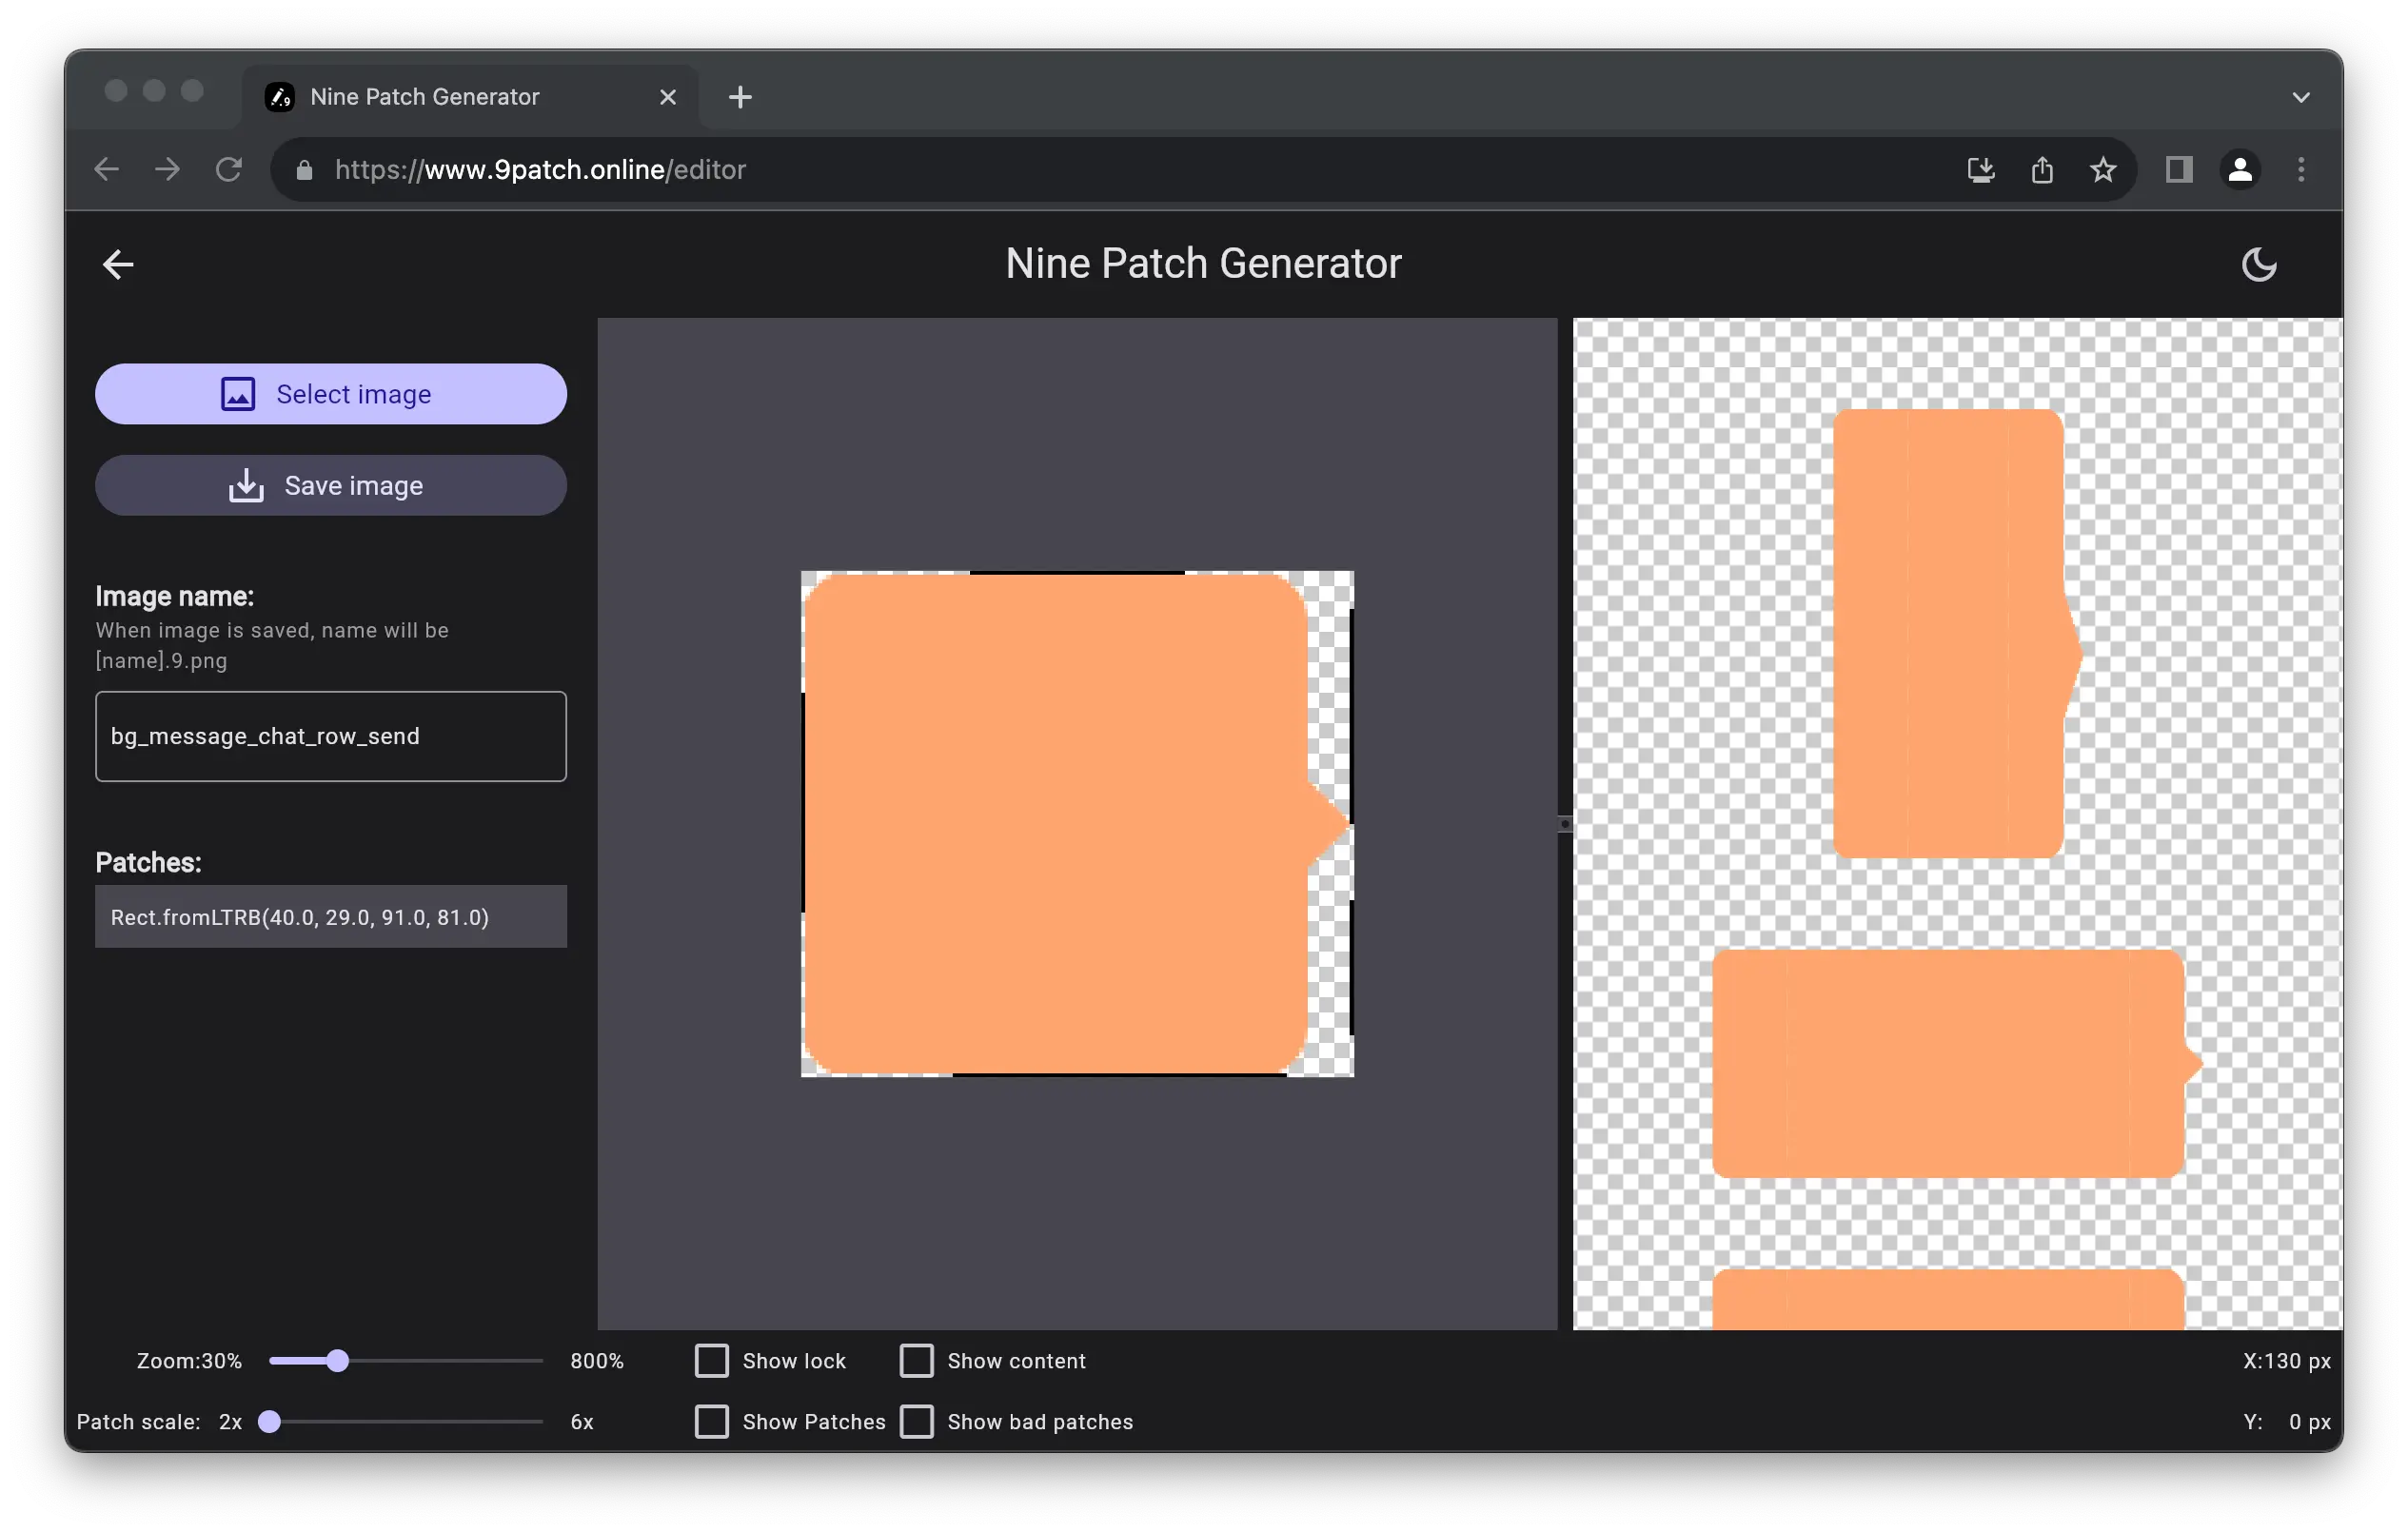The width and height of the screenshot is (2408, 1532).
Task: Click the lock icon in the address bar
Action: coord(304,170)
